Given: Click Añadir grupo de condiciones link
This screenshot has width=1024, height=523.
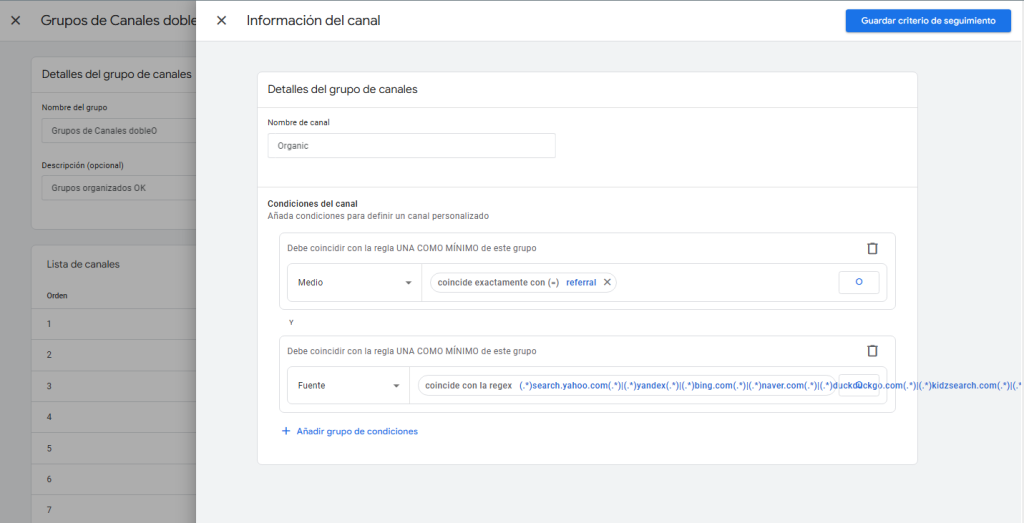Looking at the screenshot, I should 357,431.
